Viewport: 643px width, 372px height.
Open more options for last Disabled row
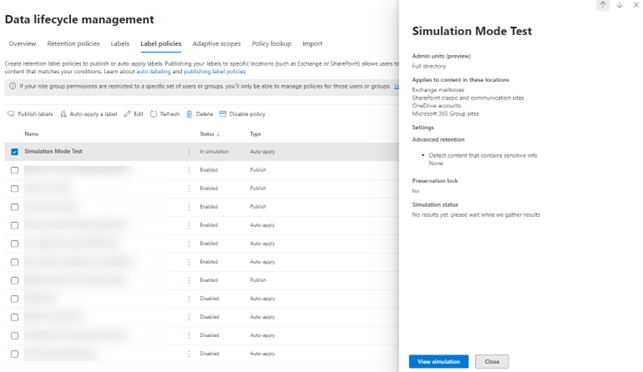[189, 354]
